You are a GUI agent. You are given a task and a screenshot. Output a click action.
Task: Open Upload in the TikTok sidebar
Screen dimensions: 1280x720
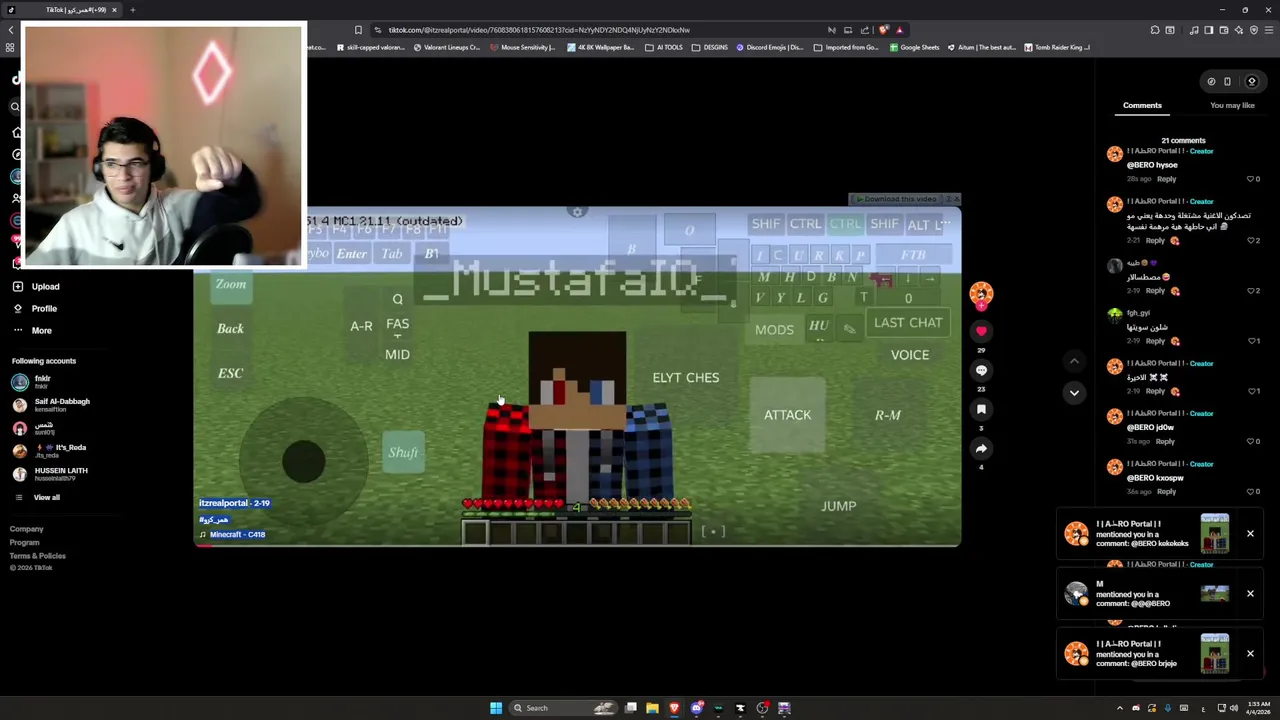pos(36,287)
